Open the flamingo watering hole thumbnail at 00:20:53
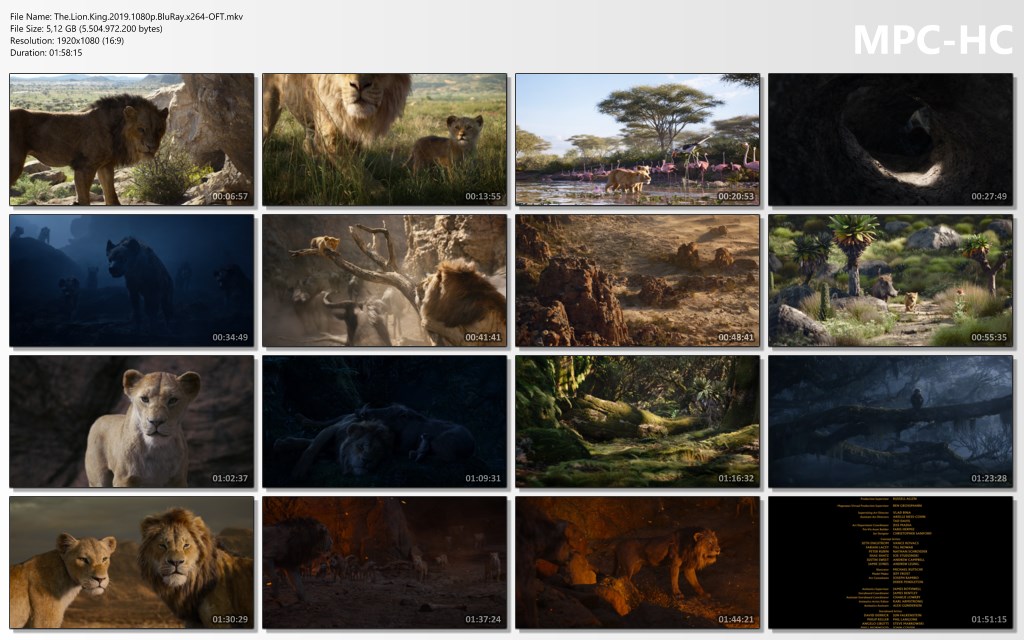1024x640 pixels. pos(638,139)
